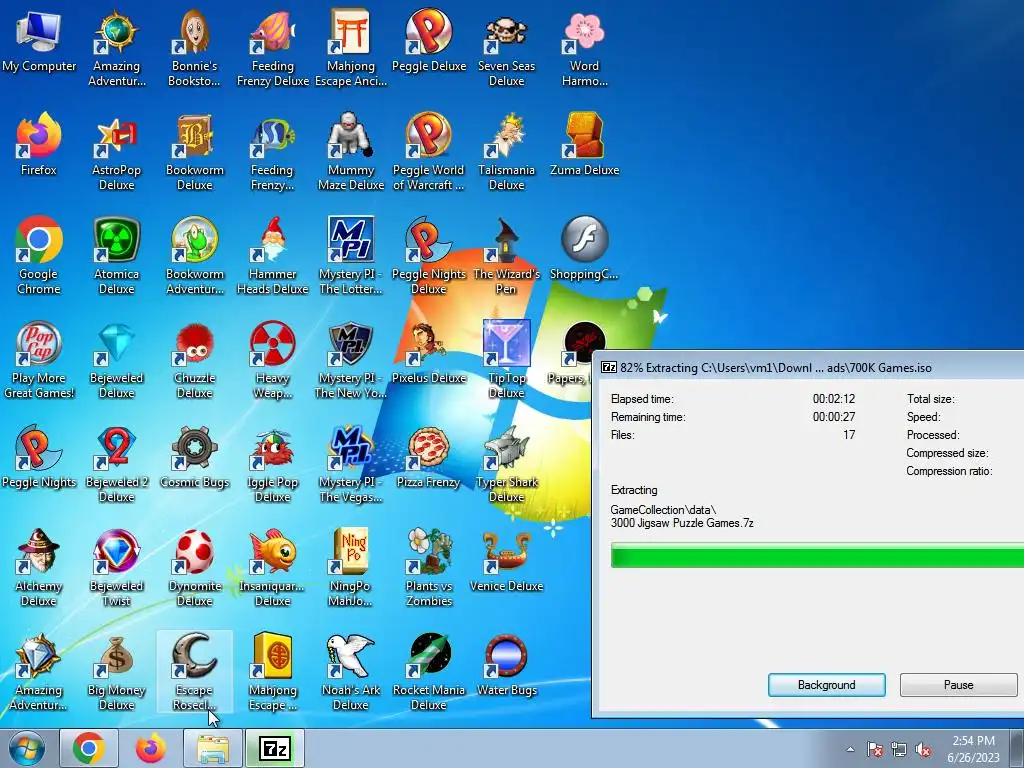The height and width of the screenshot is (768, 1024).
Task: Open Windows Explorer from the taskbar
Action: 213,748
